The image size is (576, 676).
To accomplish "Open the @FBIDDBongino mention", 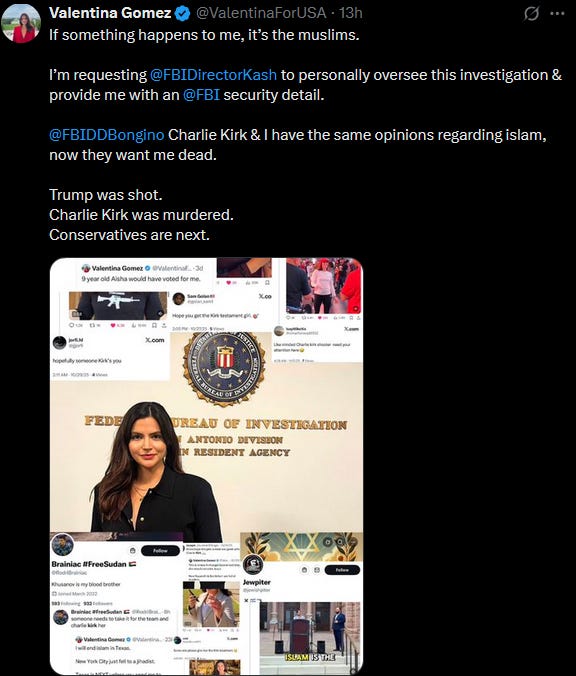I will point(106,135).
